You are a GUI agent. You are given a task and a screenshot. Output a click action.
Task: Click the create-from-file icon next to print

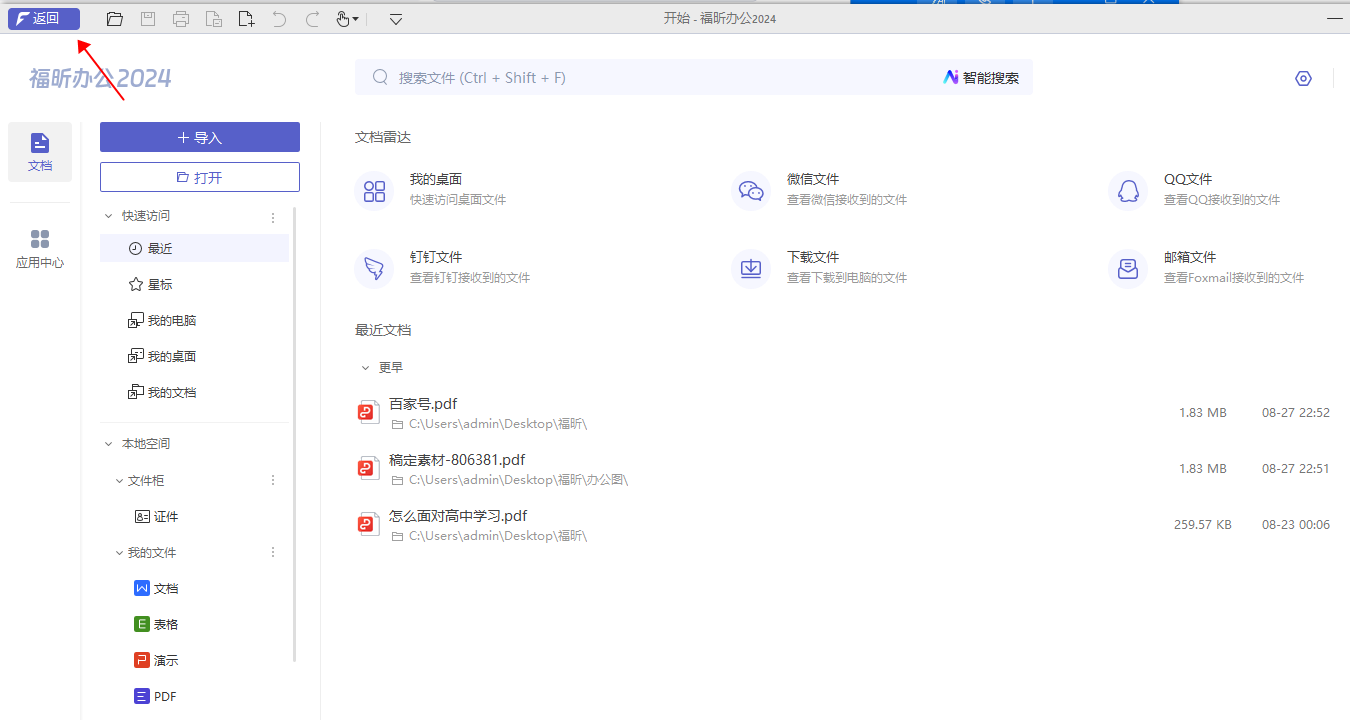(x=213, y=18)
